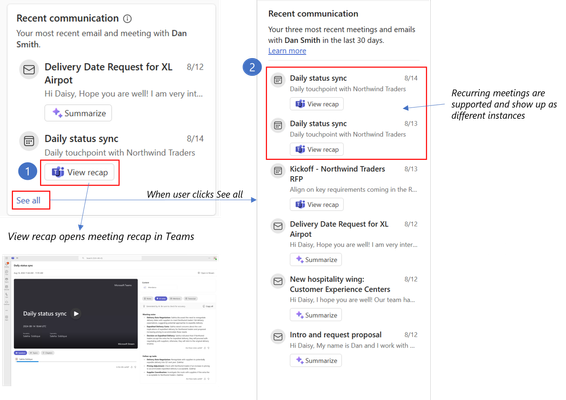Play the Daily status sync recording

76,314
